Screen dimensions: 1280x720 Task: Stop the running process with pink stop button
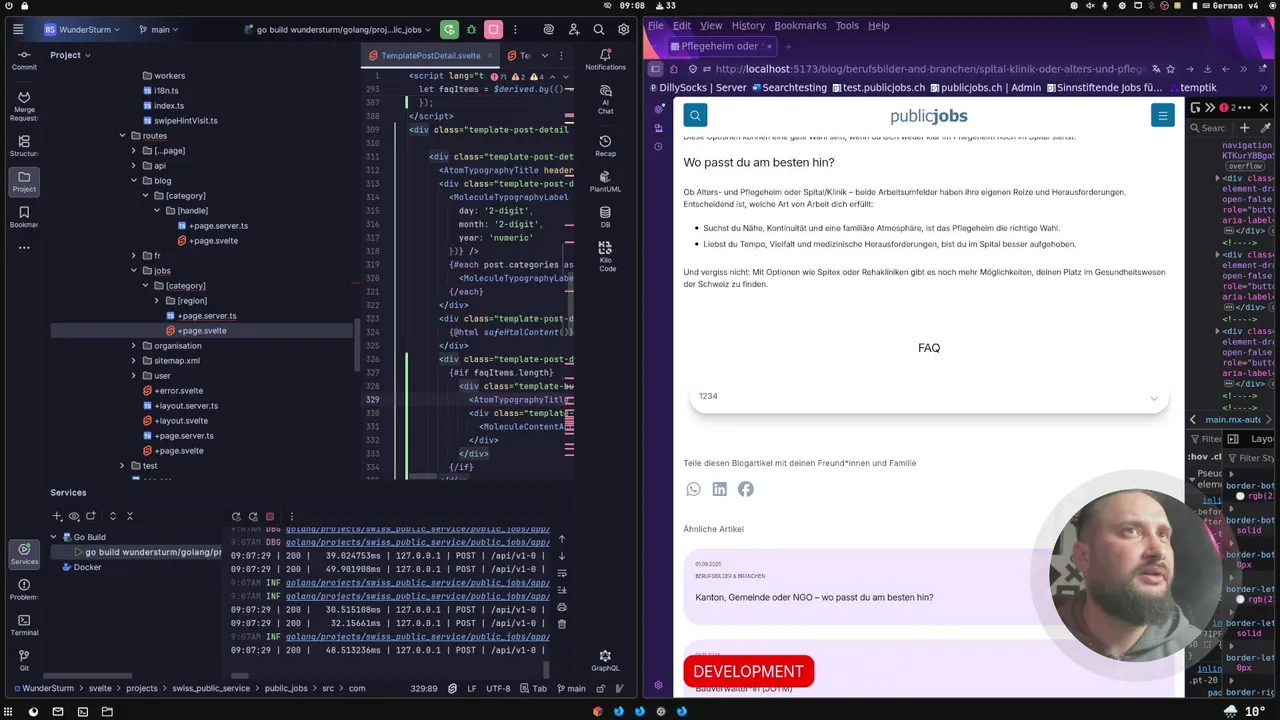[493, 30]
